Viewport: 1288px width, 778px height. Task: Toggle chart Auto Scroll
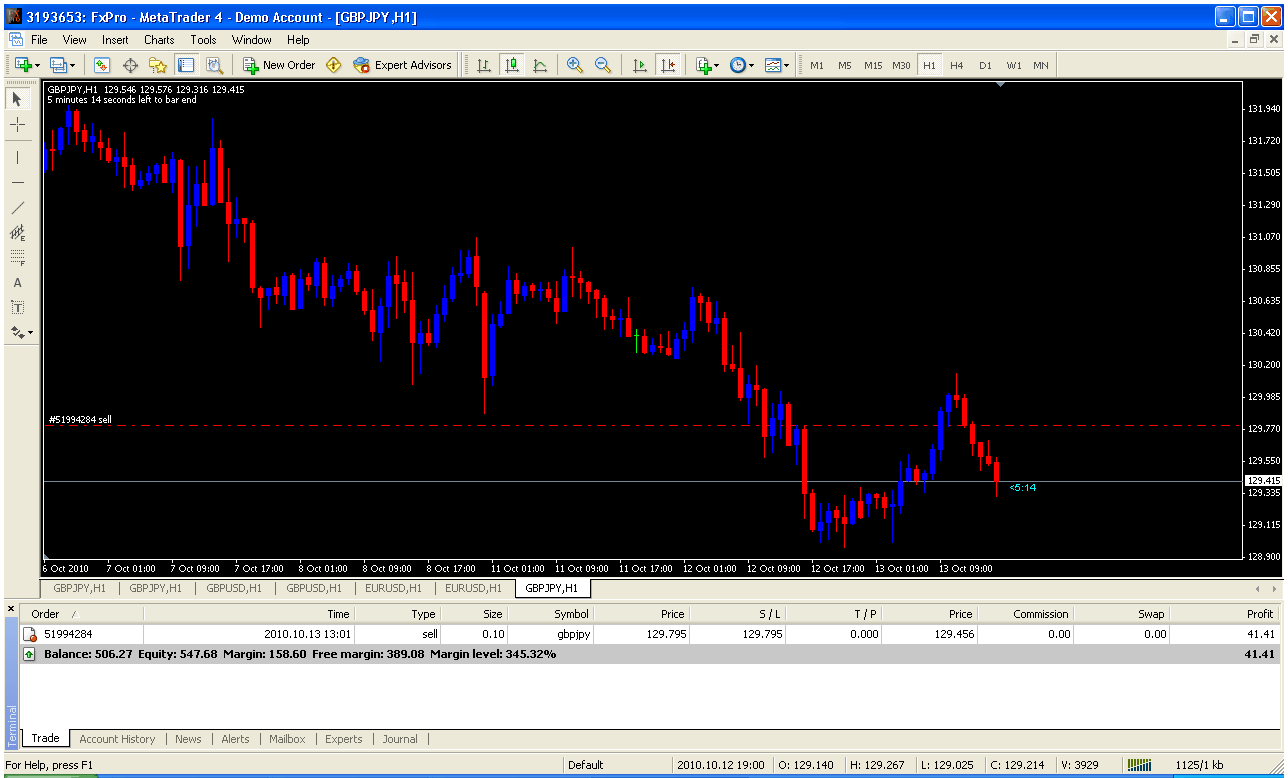click(640, 65)
